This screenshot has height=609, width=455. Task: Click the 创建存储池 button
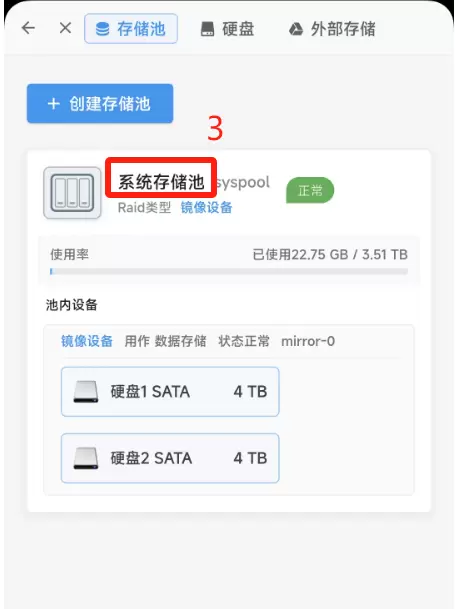tap(100, 103)
